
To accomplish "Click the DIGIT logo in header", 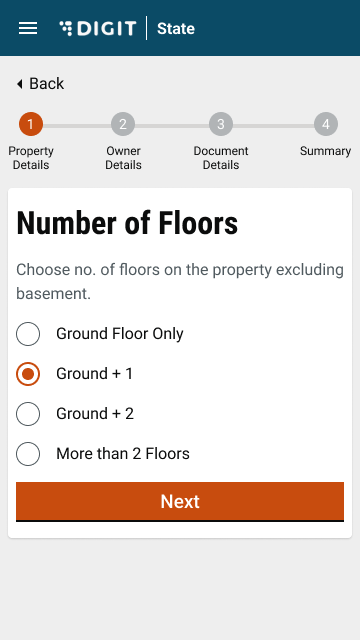I will coord(98,29).
